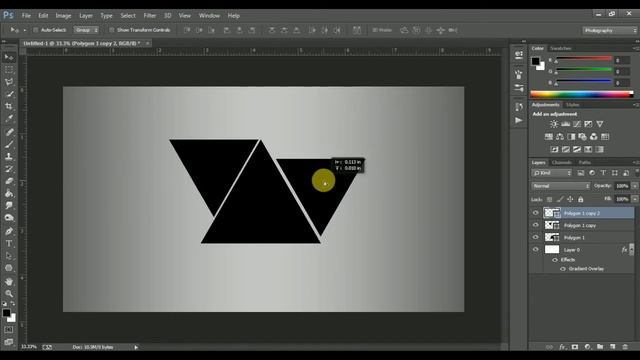This screenshot has width=640, height=360.
Task: Add a Brightness/Contrast adjustment
Action: (554, 124)
